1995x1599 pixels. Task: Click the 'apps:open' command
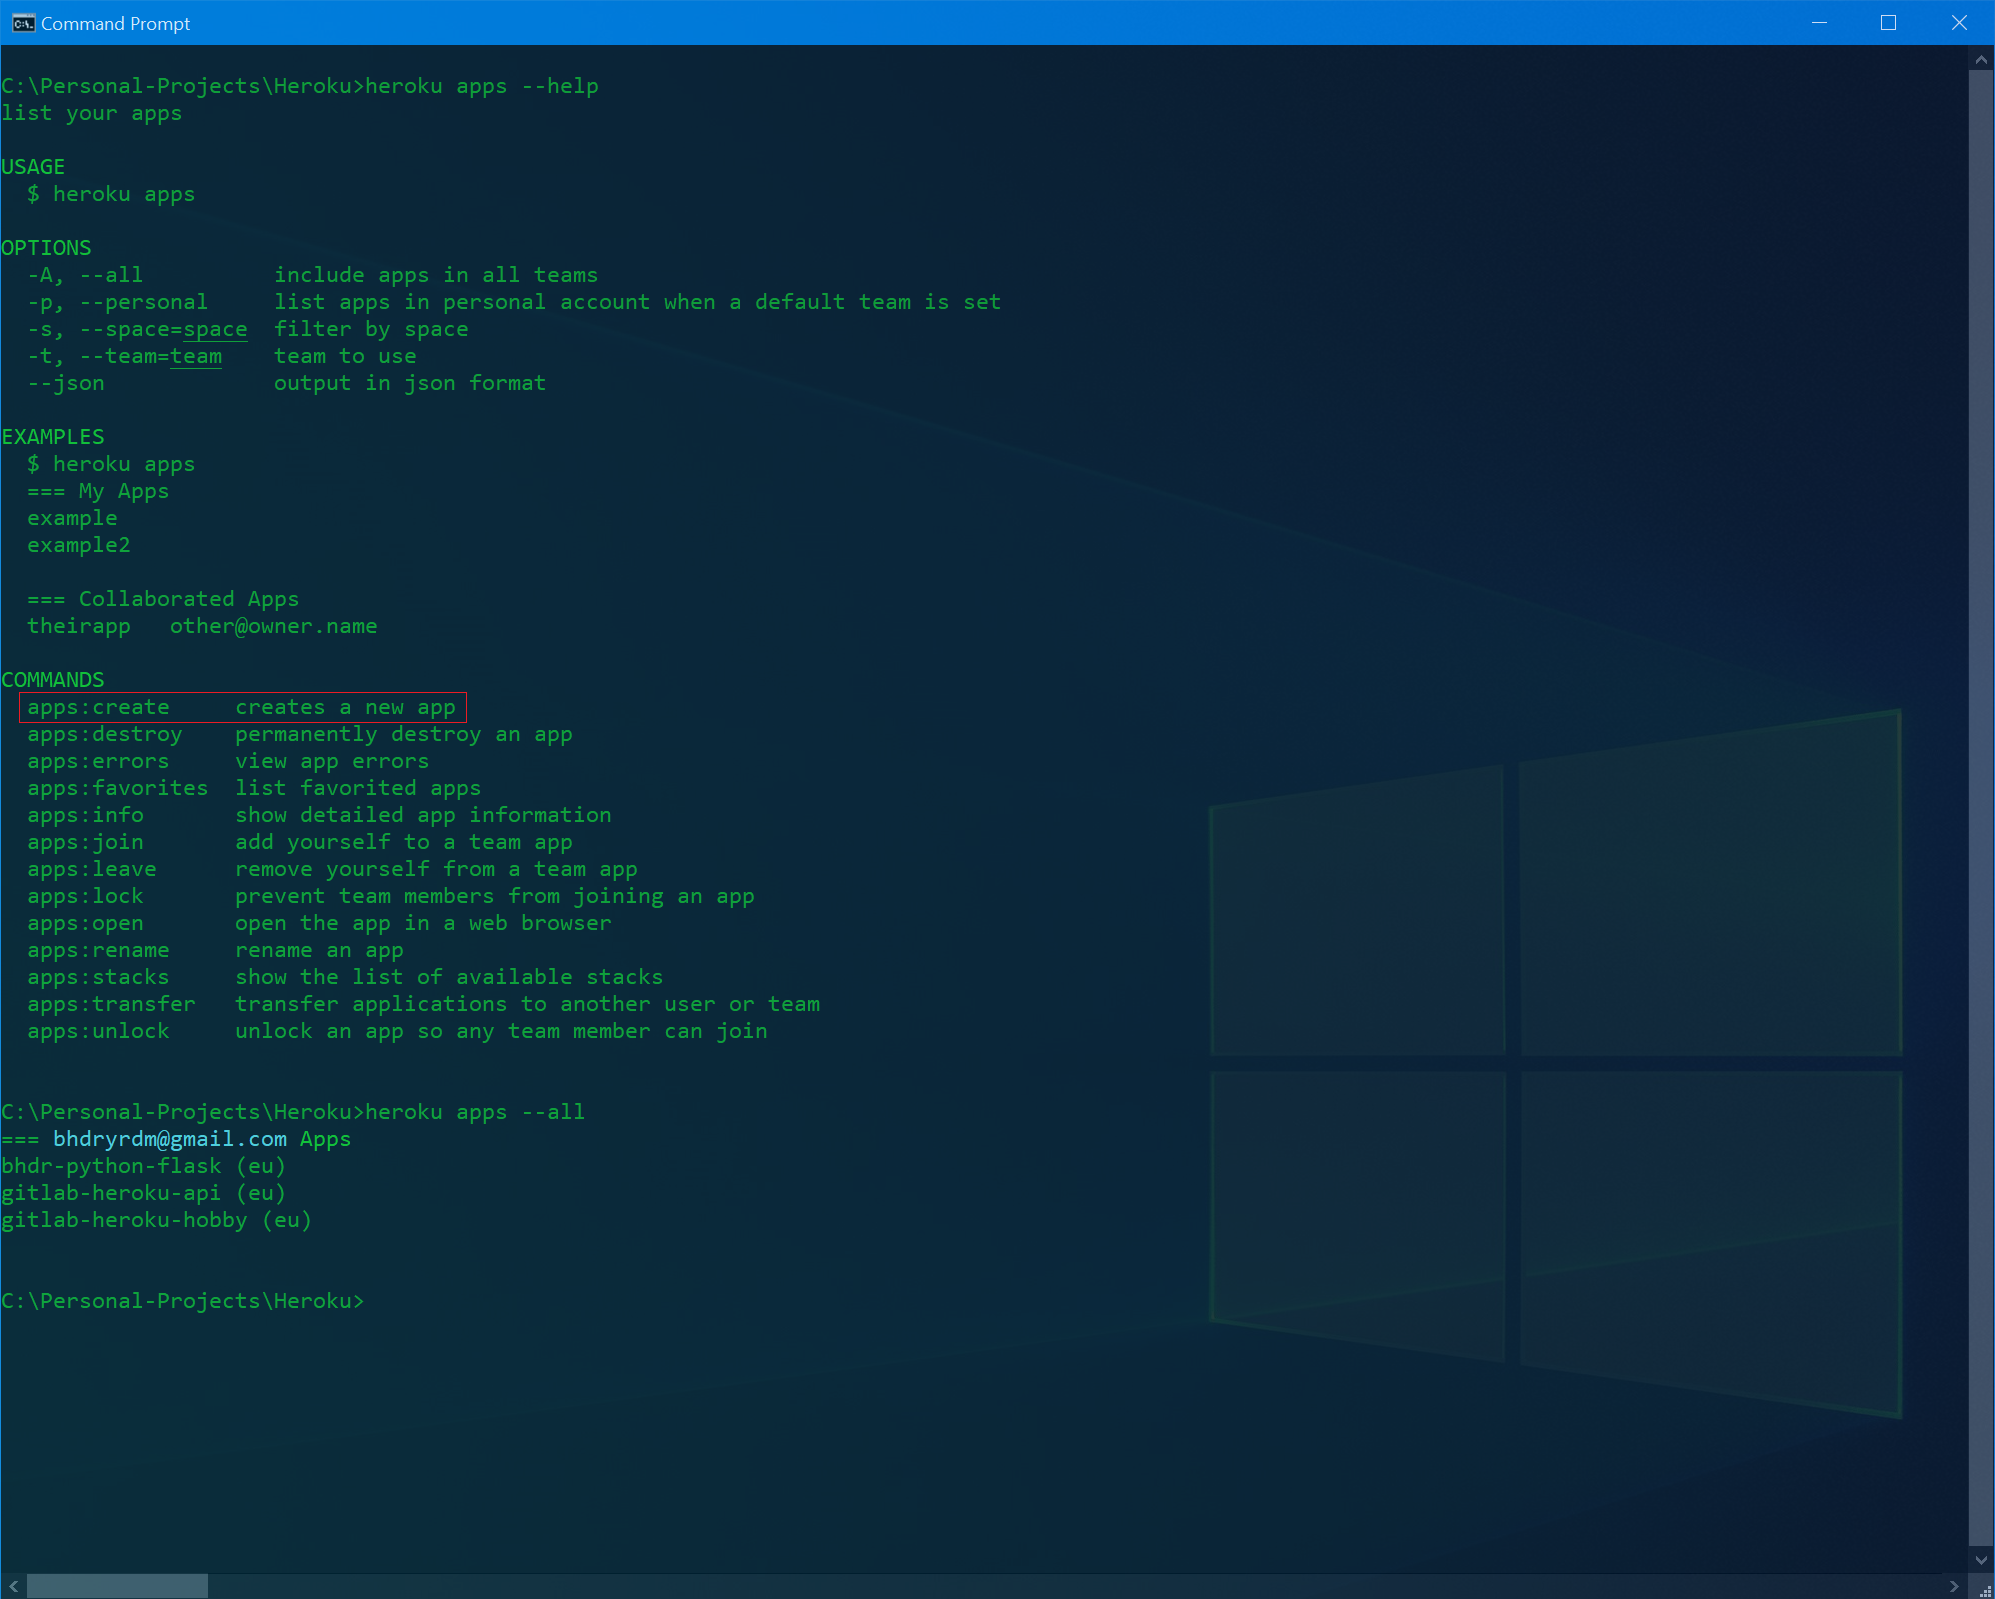[x=85, y=923]
